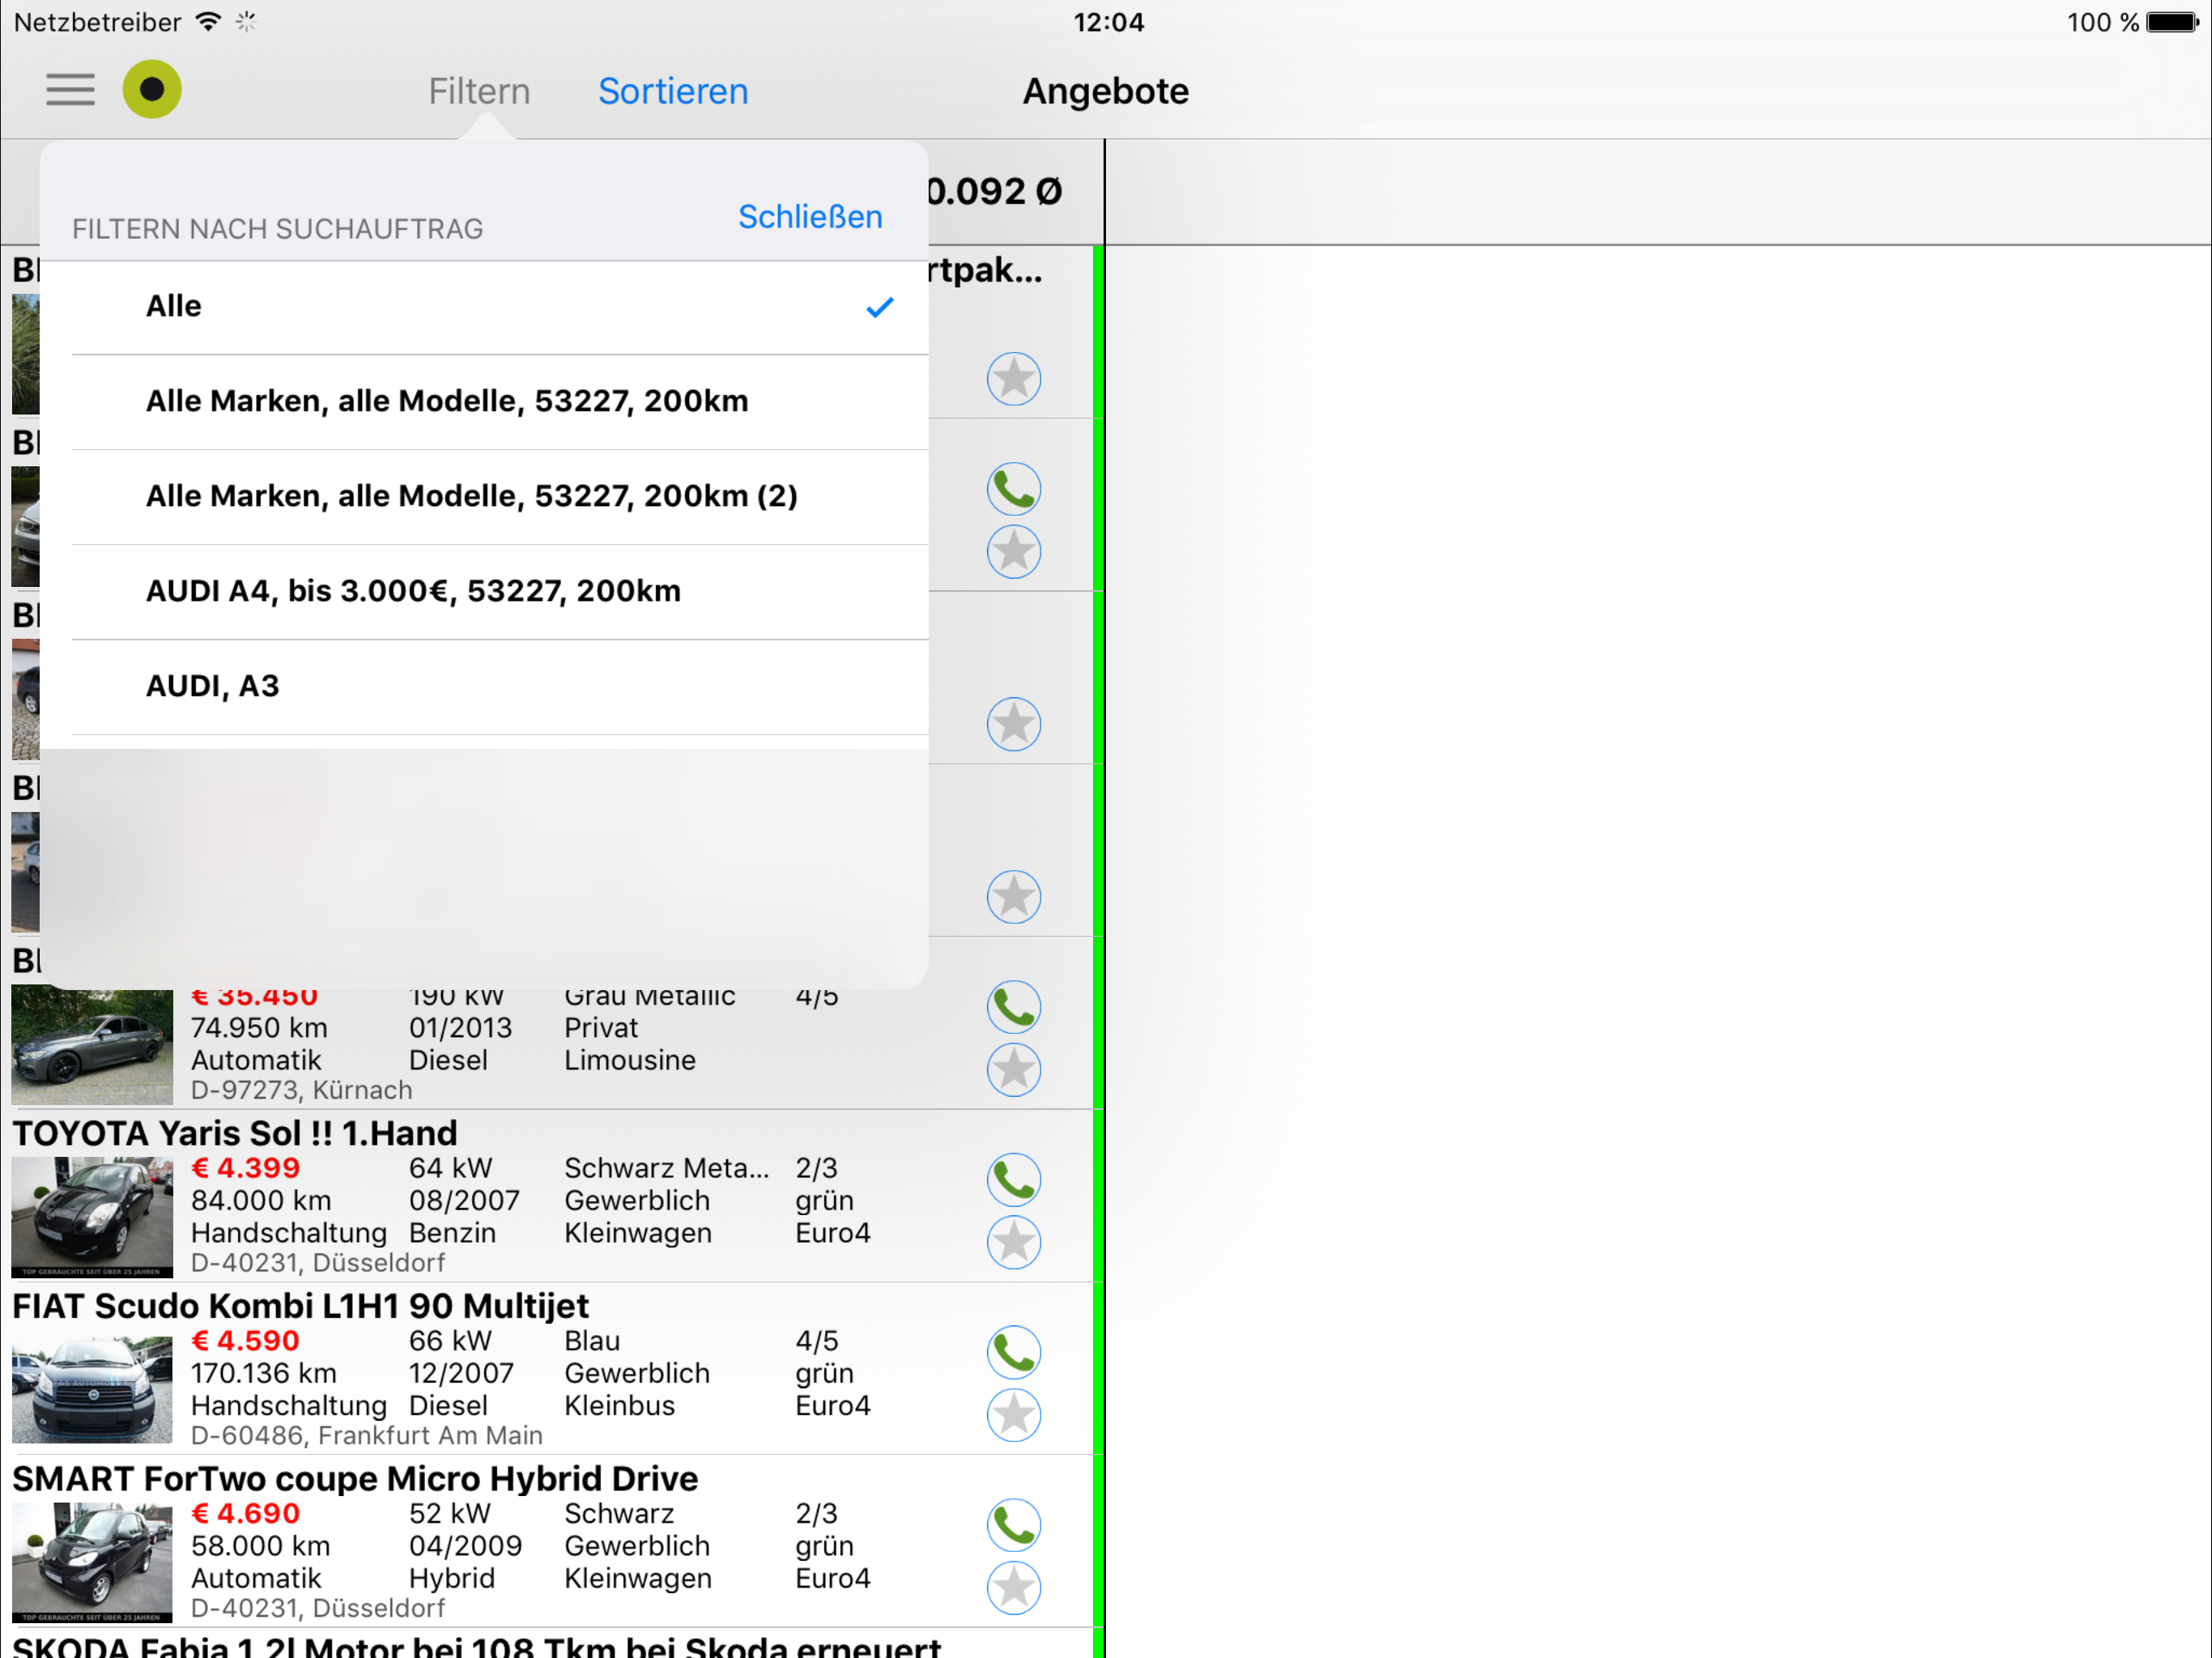Open the FIAT Scudo car thumbnail
Viewport: 2212px width, 1658px height.
point(92,1390)
